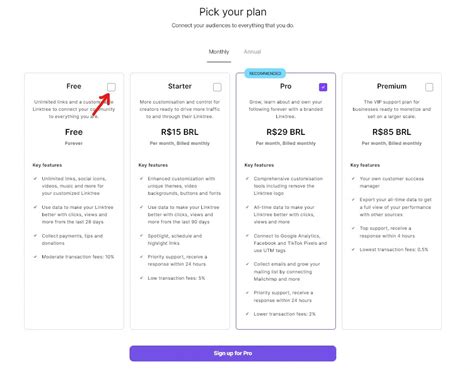Screen dimensions: 474x371
Task: Click the red arrow annotation
Action: (101, 105)
